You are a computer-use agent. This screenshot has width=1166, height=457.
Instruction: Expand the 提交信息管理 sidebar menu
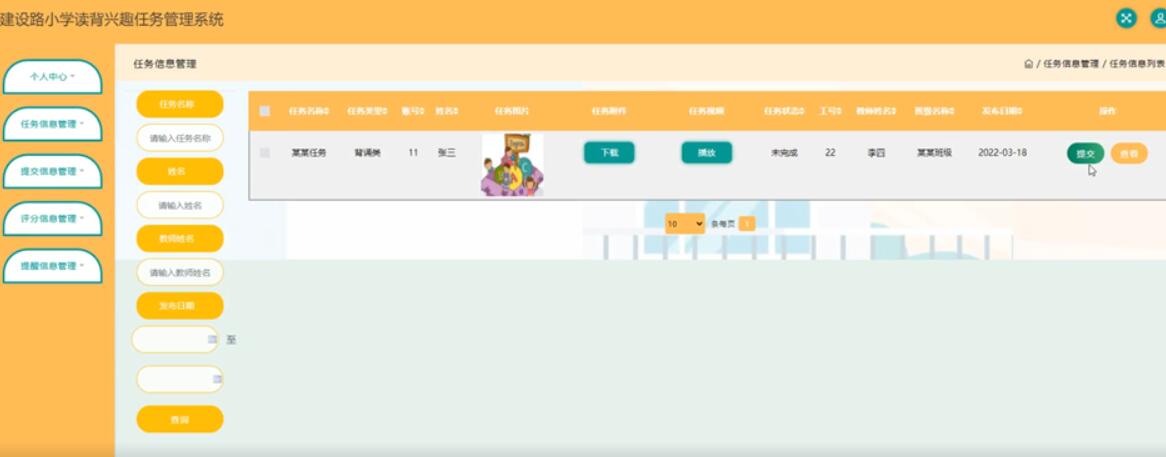coord(52,171)
